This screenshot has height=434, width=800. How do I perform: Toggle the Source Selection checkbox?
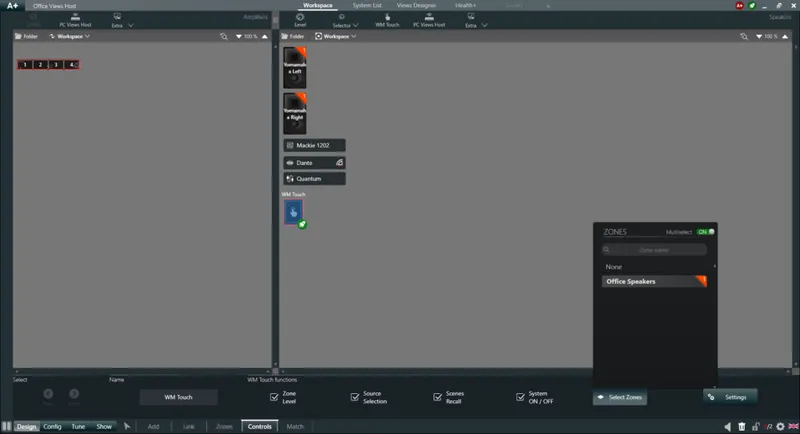[x=355, y=397]
